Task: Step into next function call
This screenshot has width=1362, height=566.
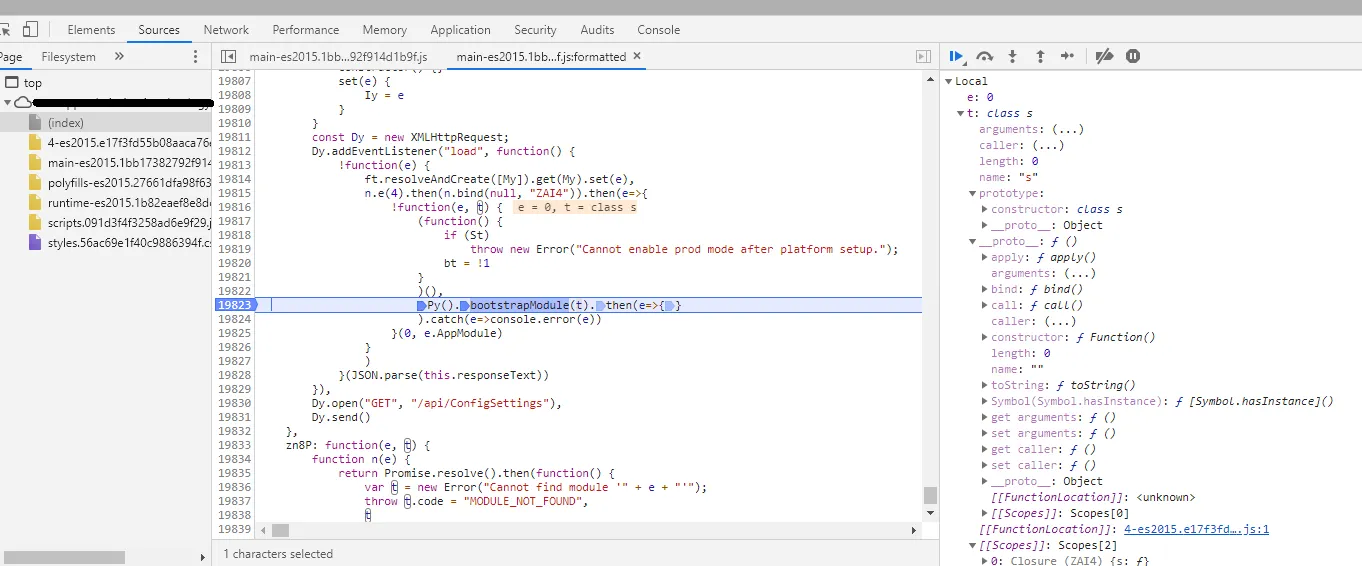Action: [x=1012, y=57]
